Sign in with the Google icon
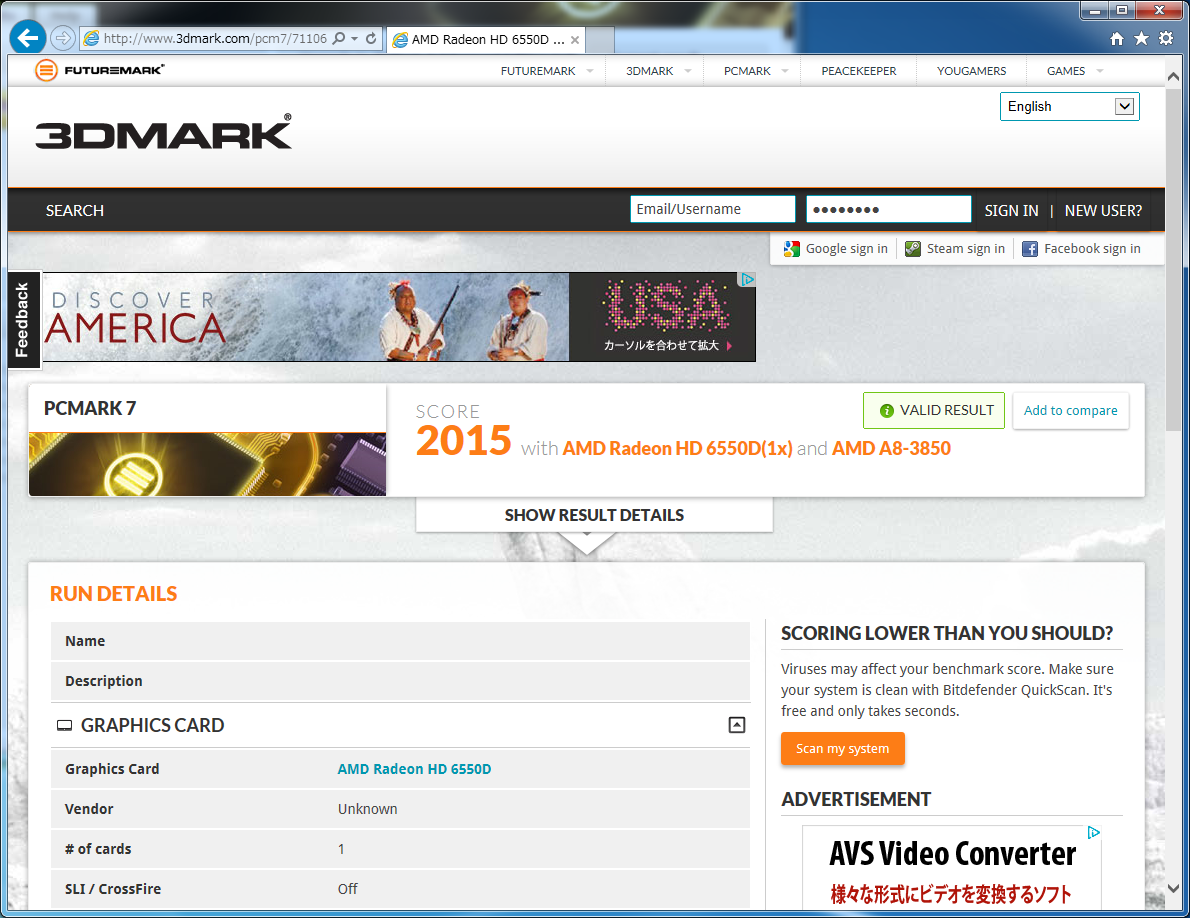Image resolution: width=1190 pixels, height=918 pixels. [x=792, y=249]
